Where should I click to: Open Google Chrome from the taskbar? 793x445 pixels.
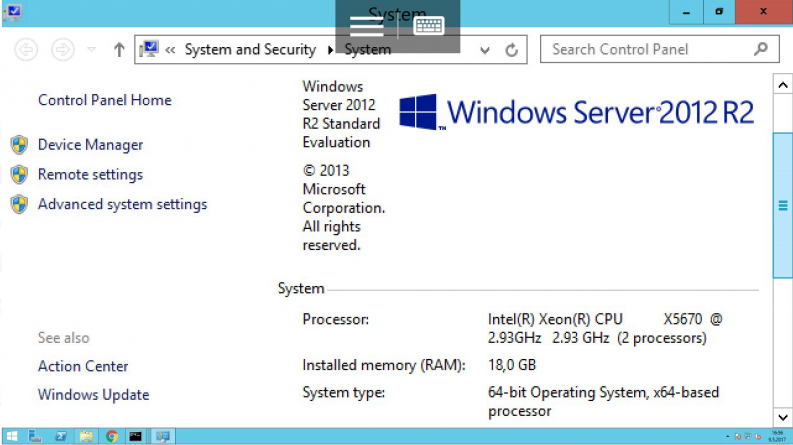[112, 436]
